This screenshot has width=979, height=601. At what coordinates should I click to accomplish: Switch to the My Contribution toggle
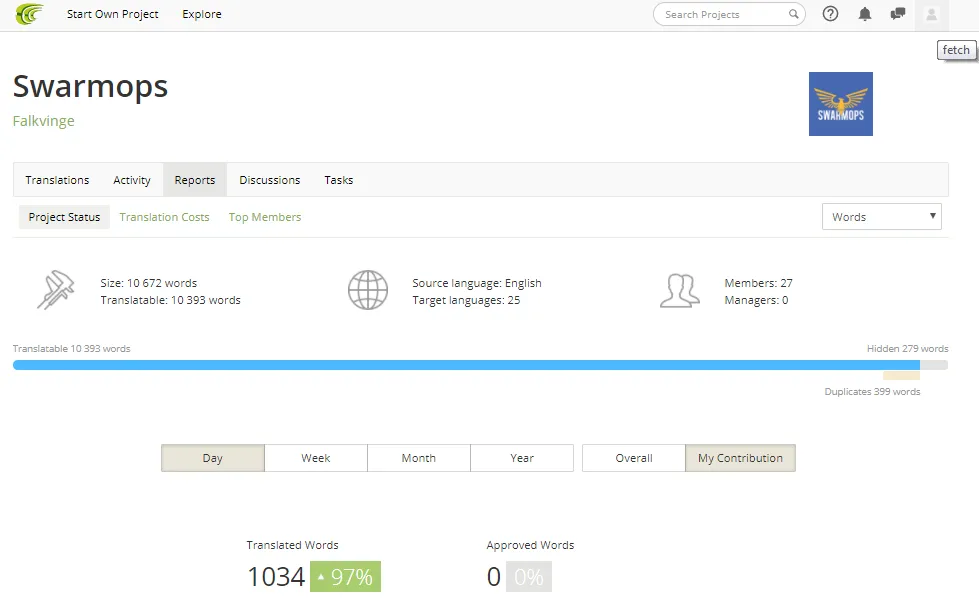[x=740, y=458]
